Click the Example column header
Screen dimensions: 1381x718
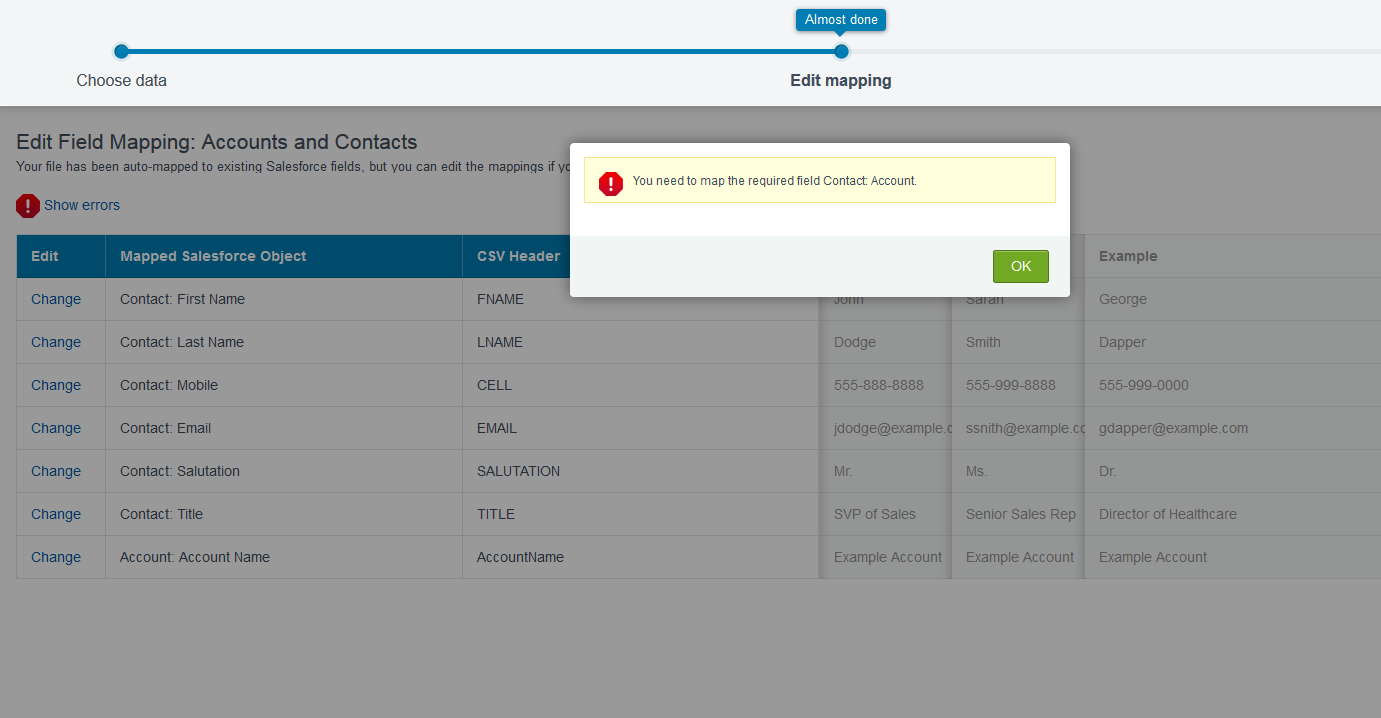coord(1127,256)
